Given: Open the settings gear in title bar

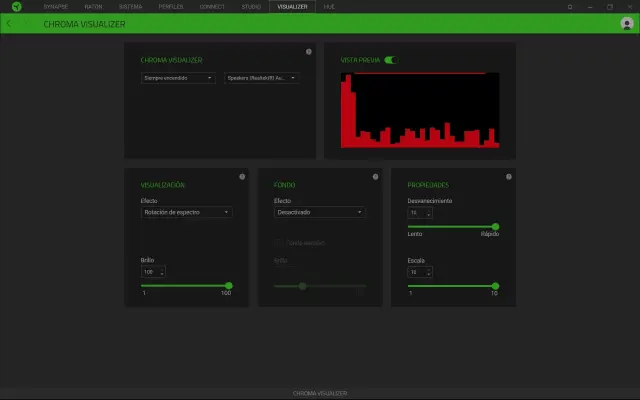Looking at the screenshot, I should tap(570, 6).
